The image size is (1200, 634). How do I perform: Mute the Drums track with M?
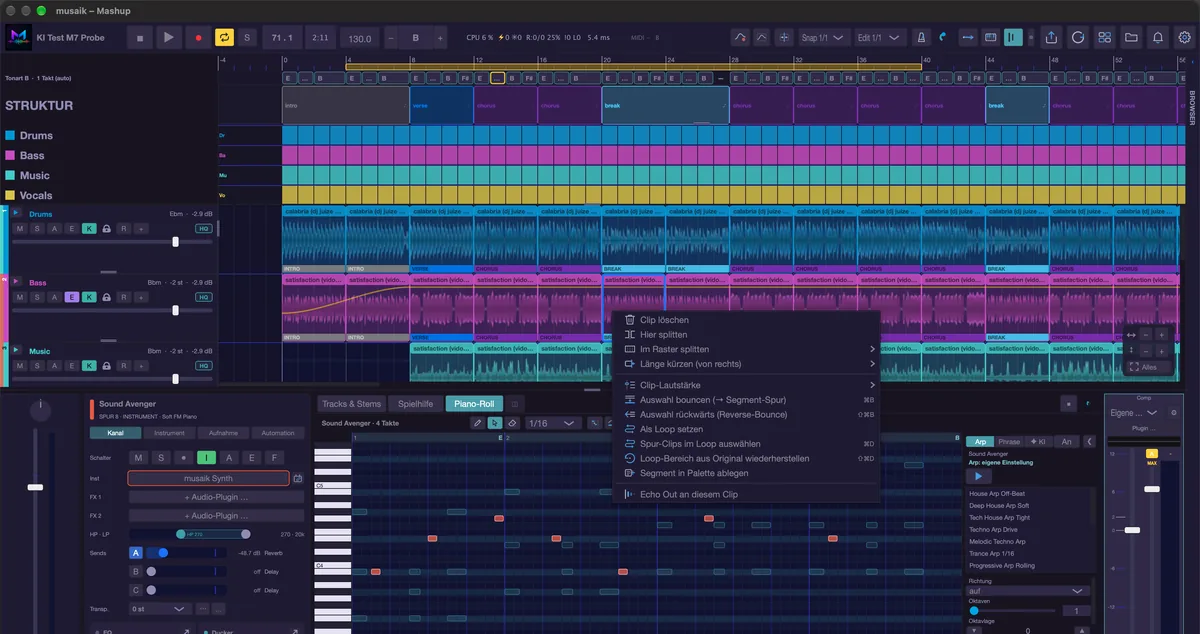click(x=19, y=228)
